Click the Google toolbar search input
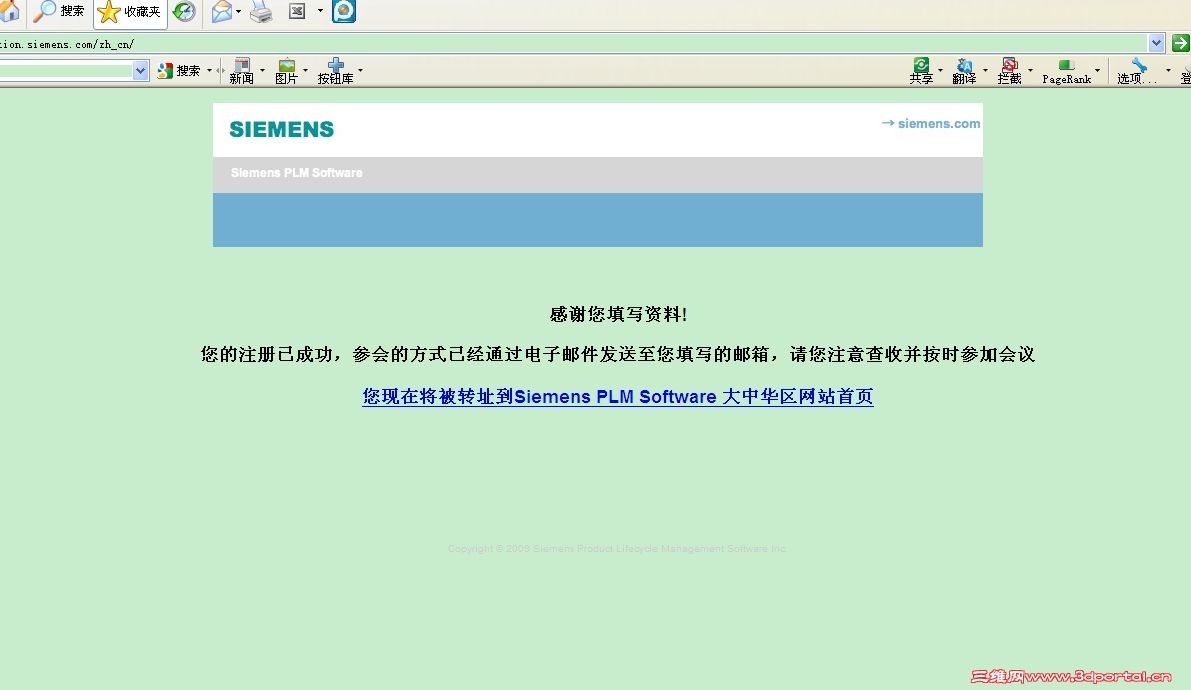This screenshot has height=690, width=1191. (x=66, y=71)
